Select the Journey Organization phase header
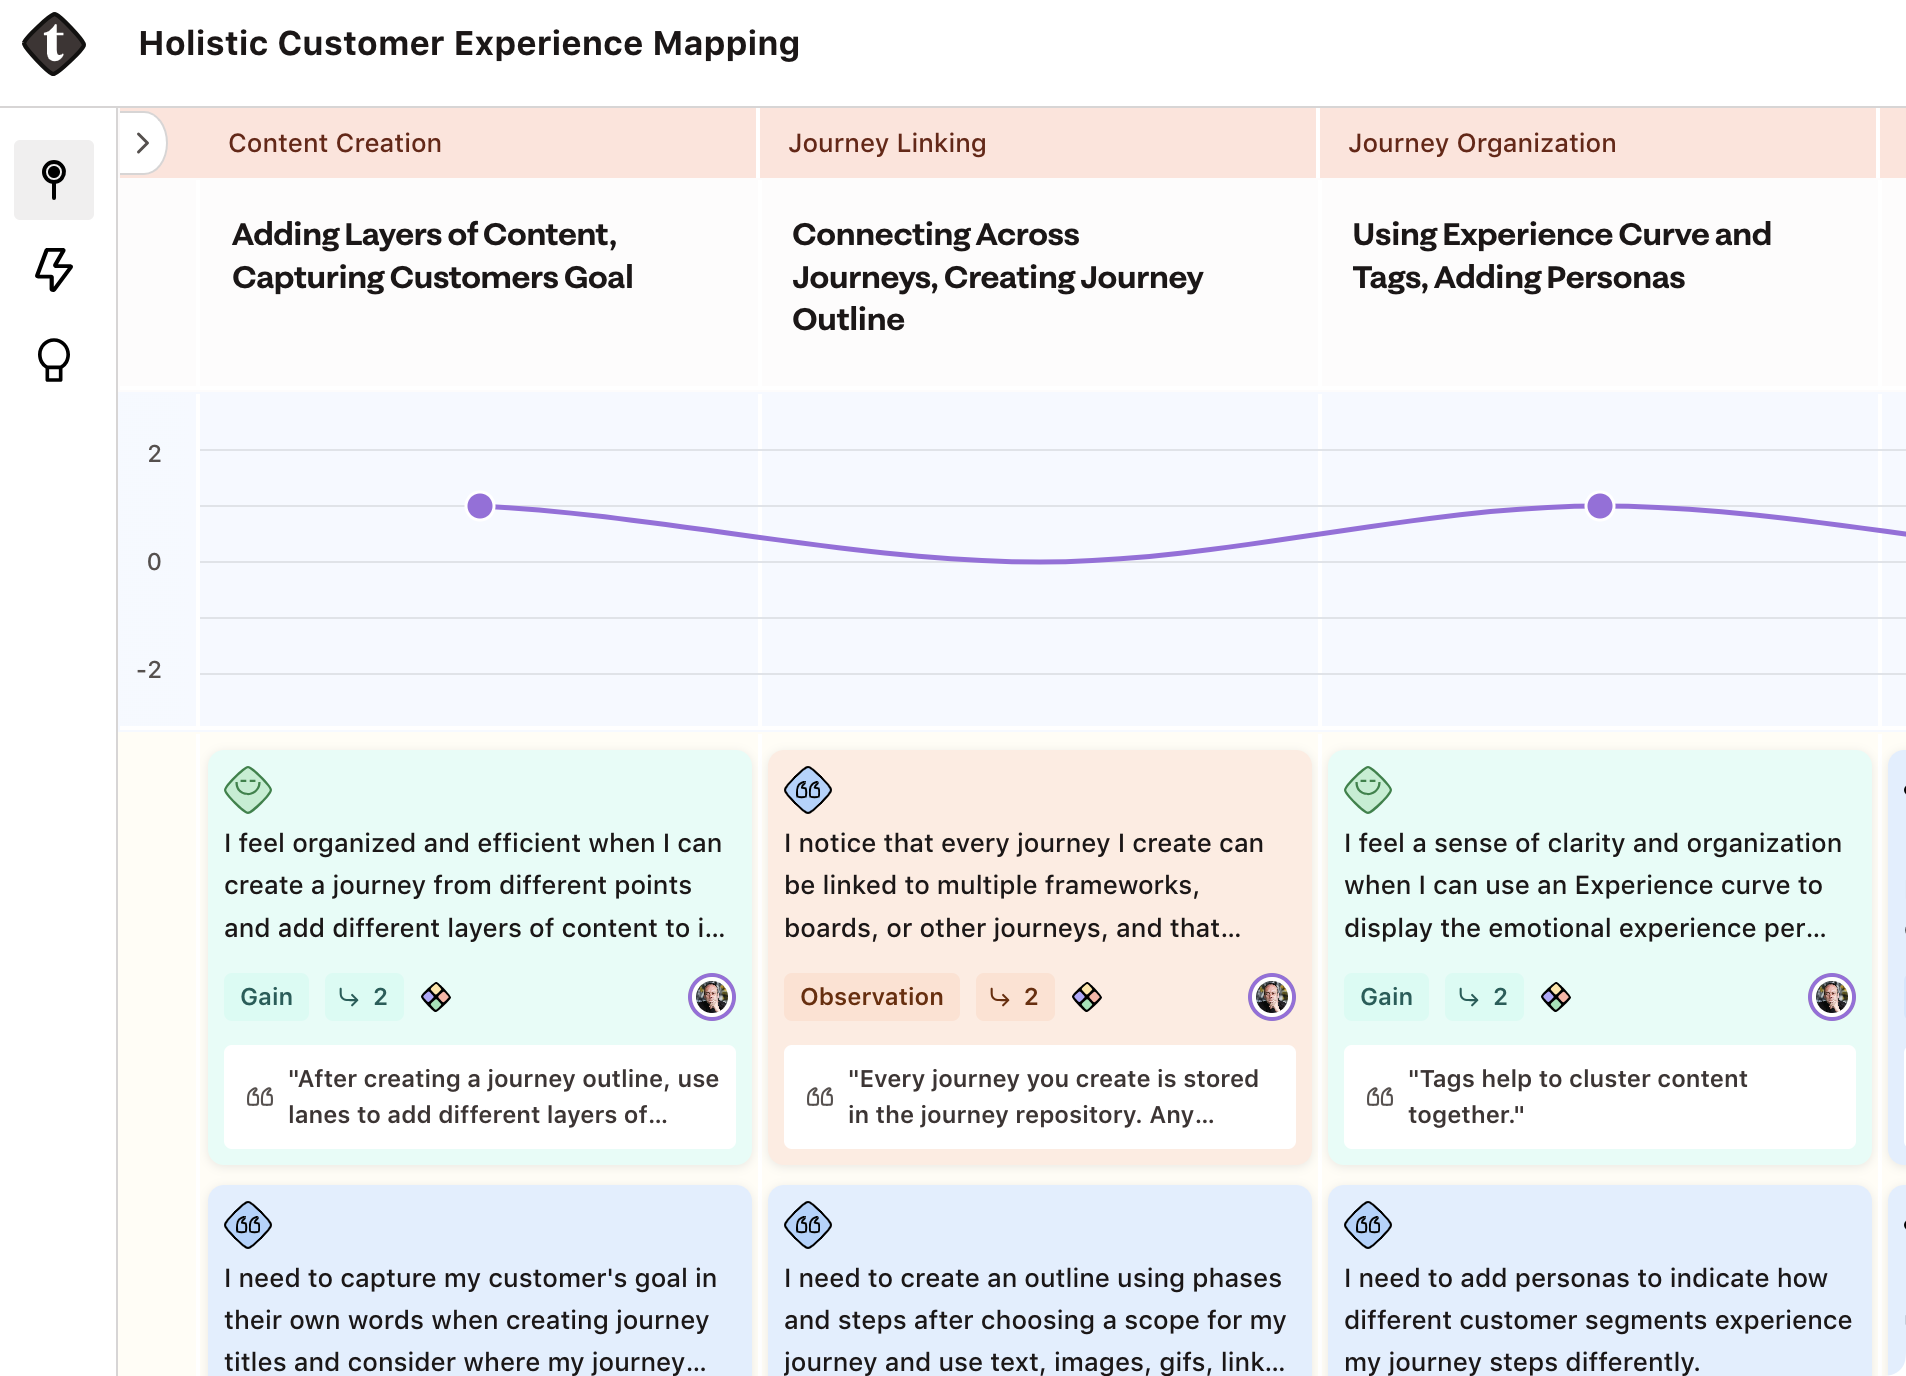This screenshot has width=1906, height=1376. point(1483,143)
